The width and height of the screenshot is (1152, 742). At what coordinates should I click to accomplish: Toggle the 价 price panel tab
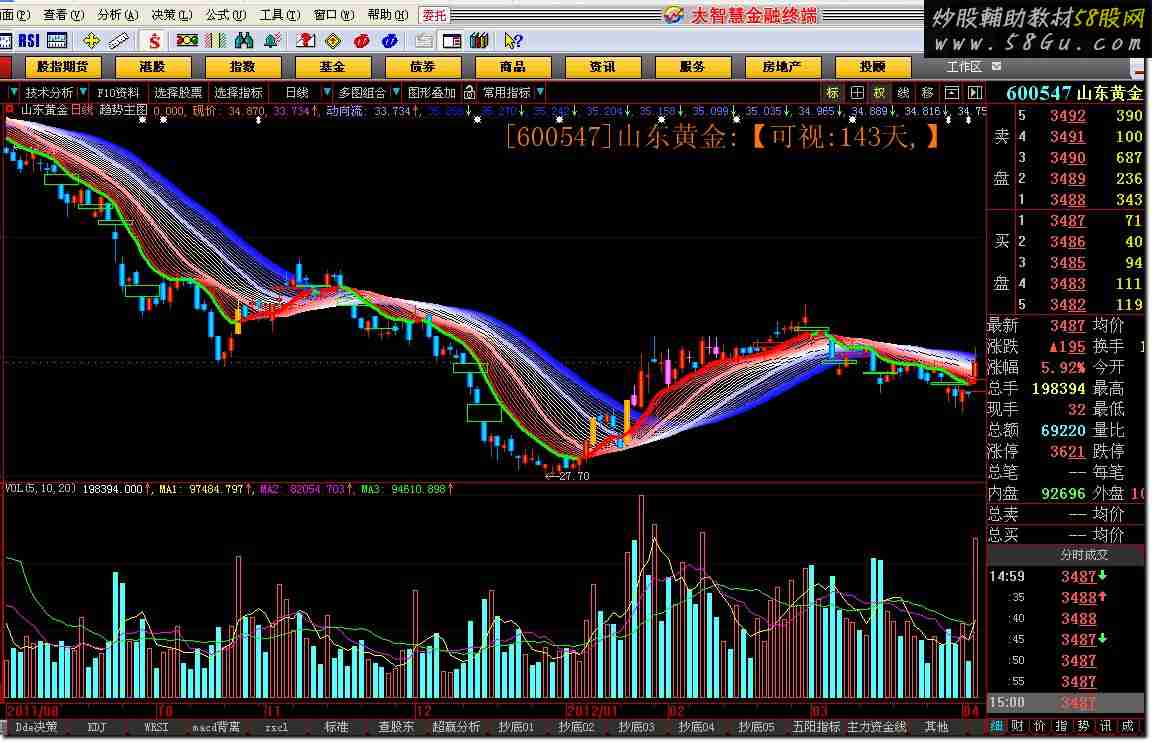[1039, 726]
